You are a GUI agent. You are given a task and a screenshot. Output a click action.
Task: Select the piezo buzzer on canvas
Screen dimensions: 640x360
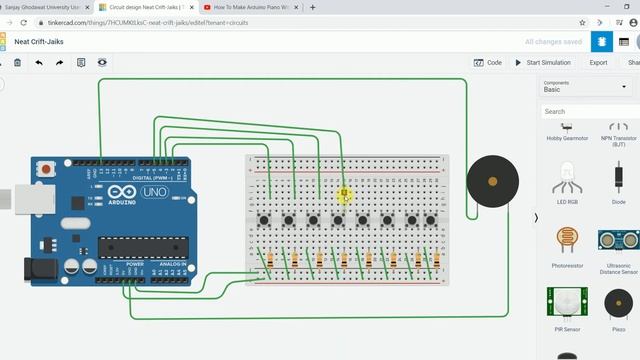pos(493,181)
